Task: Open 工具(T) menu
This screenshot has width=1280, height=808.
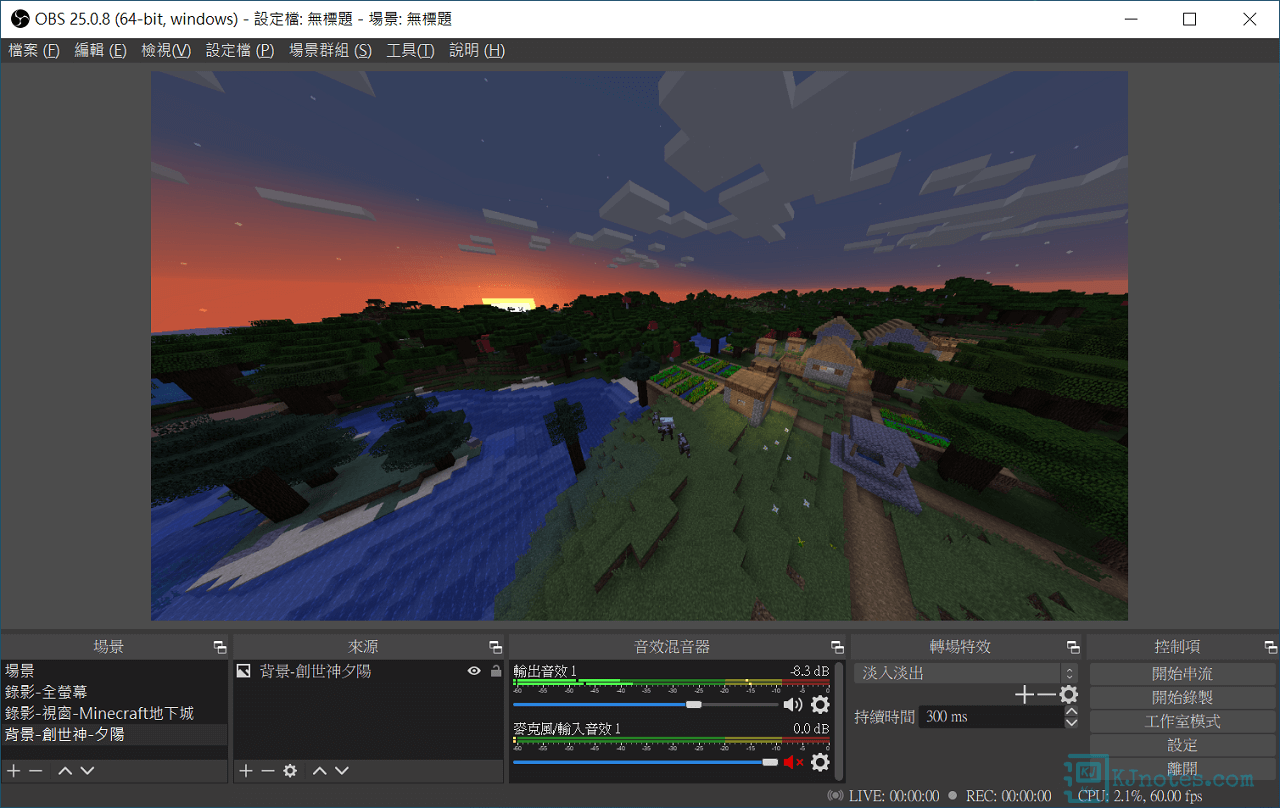Action: [x=410, y=50]
